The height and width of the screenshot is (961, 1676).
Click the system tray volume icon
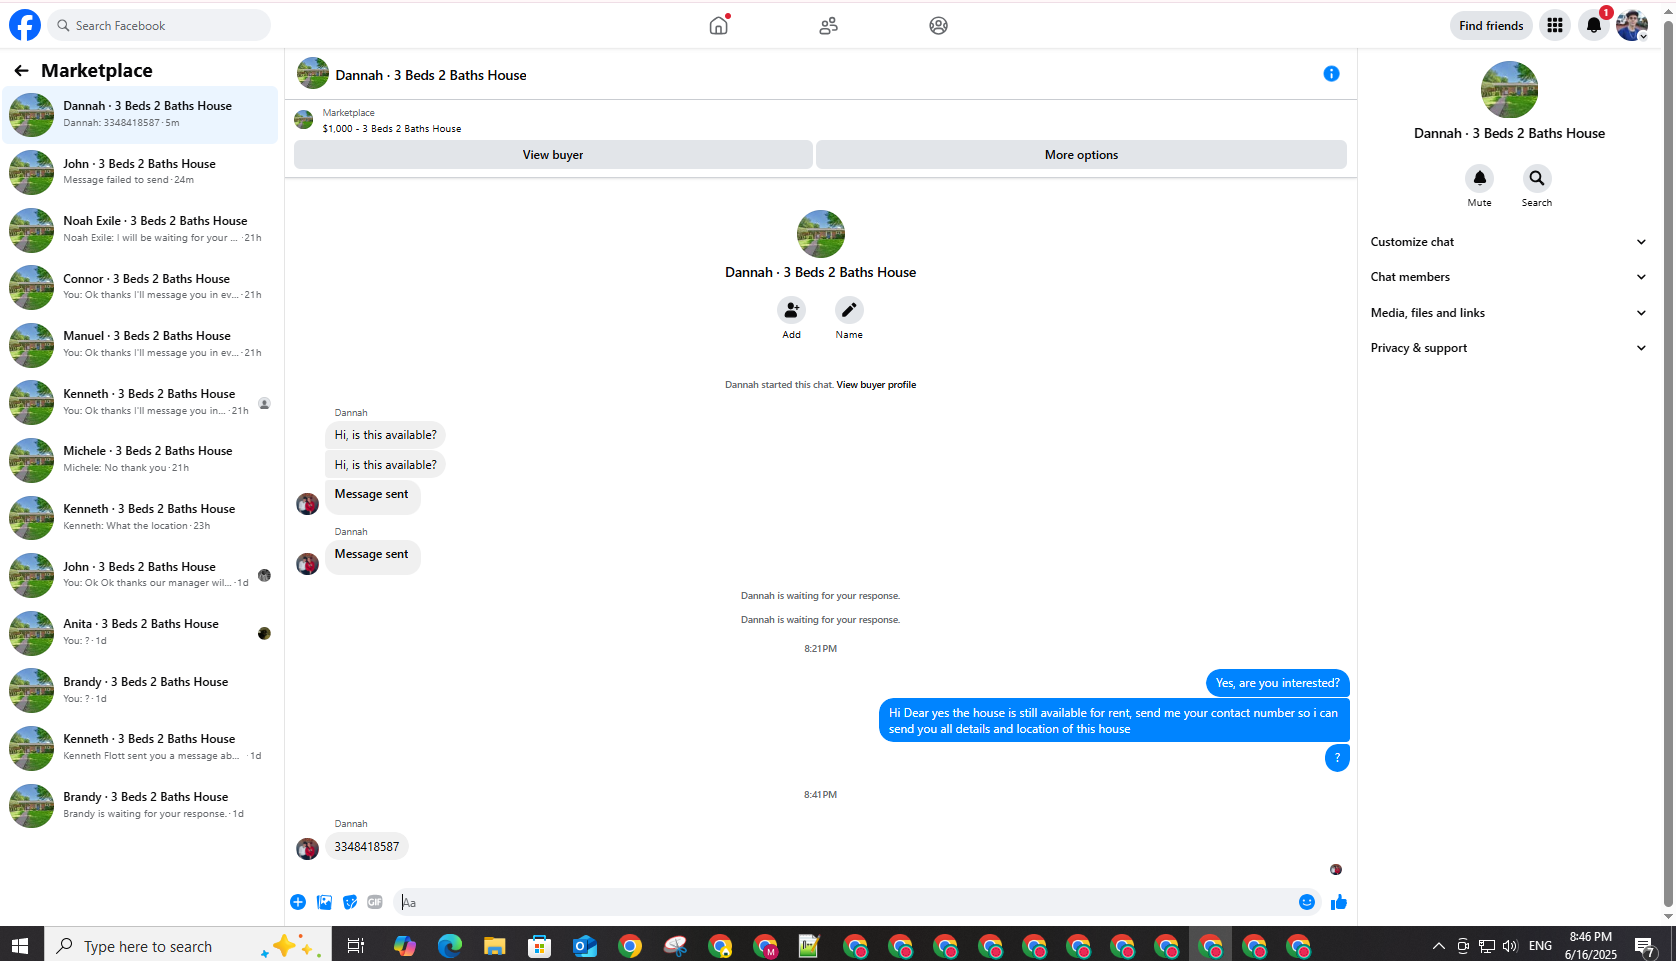click(1510, 946)
